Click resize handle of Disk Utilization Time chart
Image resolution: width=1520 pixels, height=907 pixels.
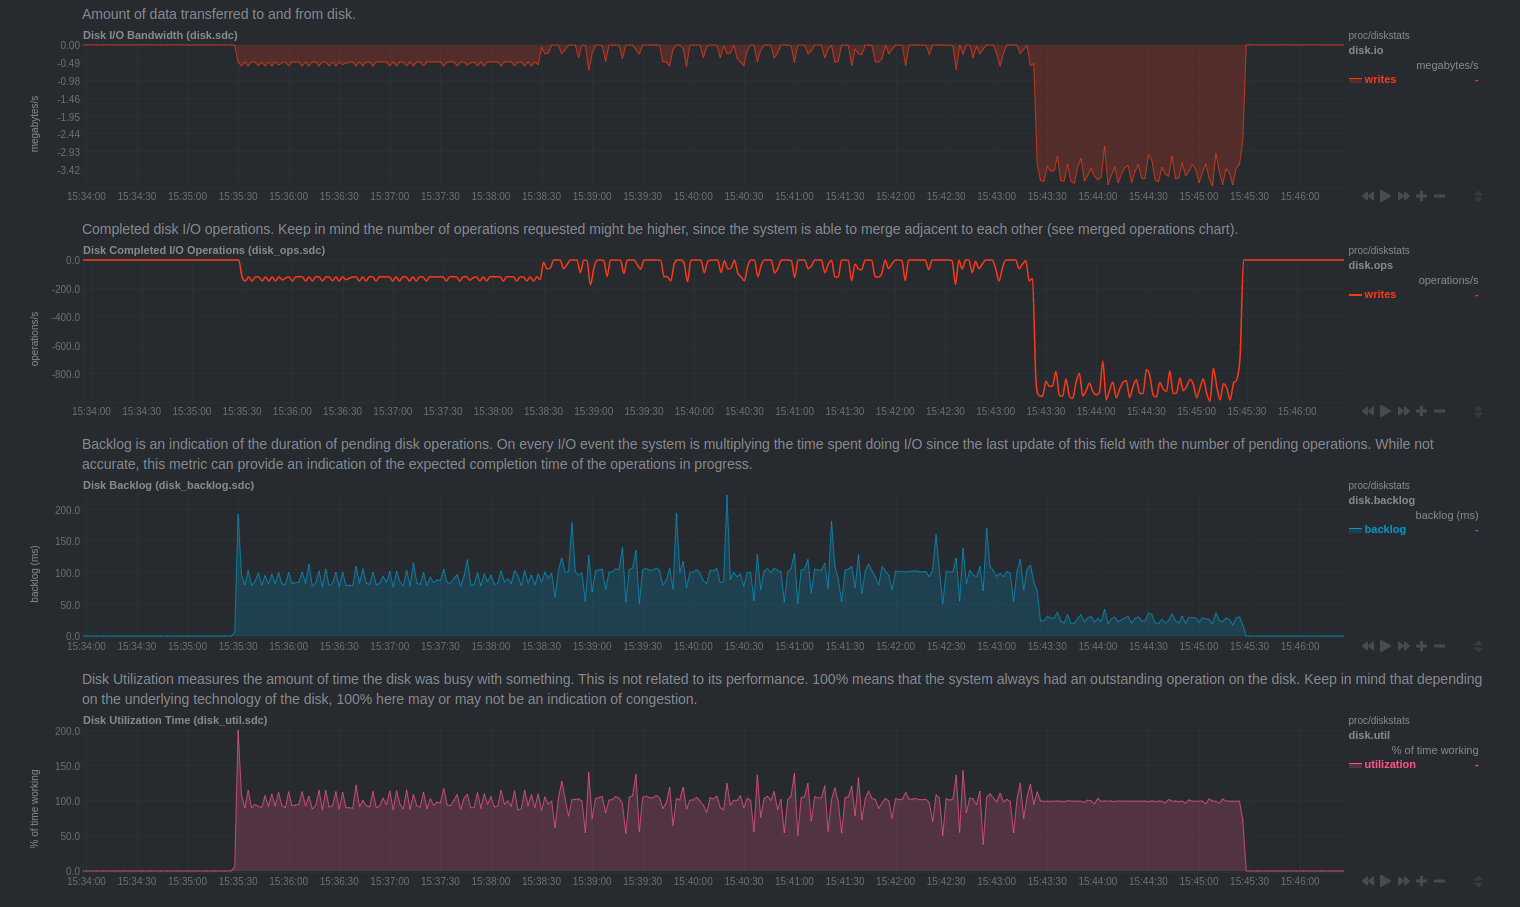coord(1478,881)
